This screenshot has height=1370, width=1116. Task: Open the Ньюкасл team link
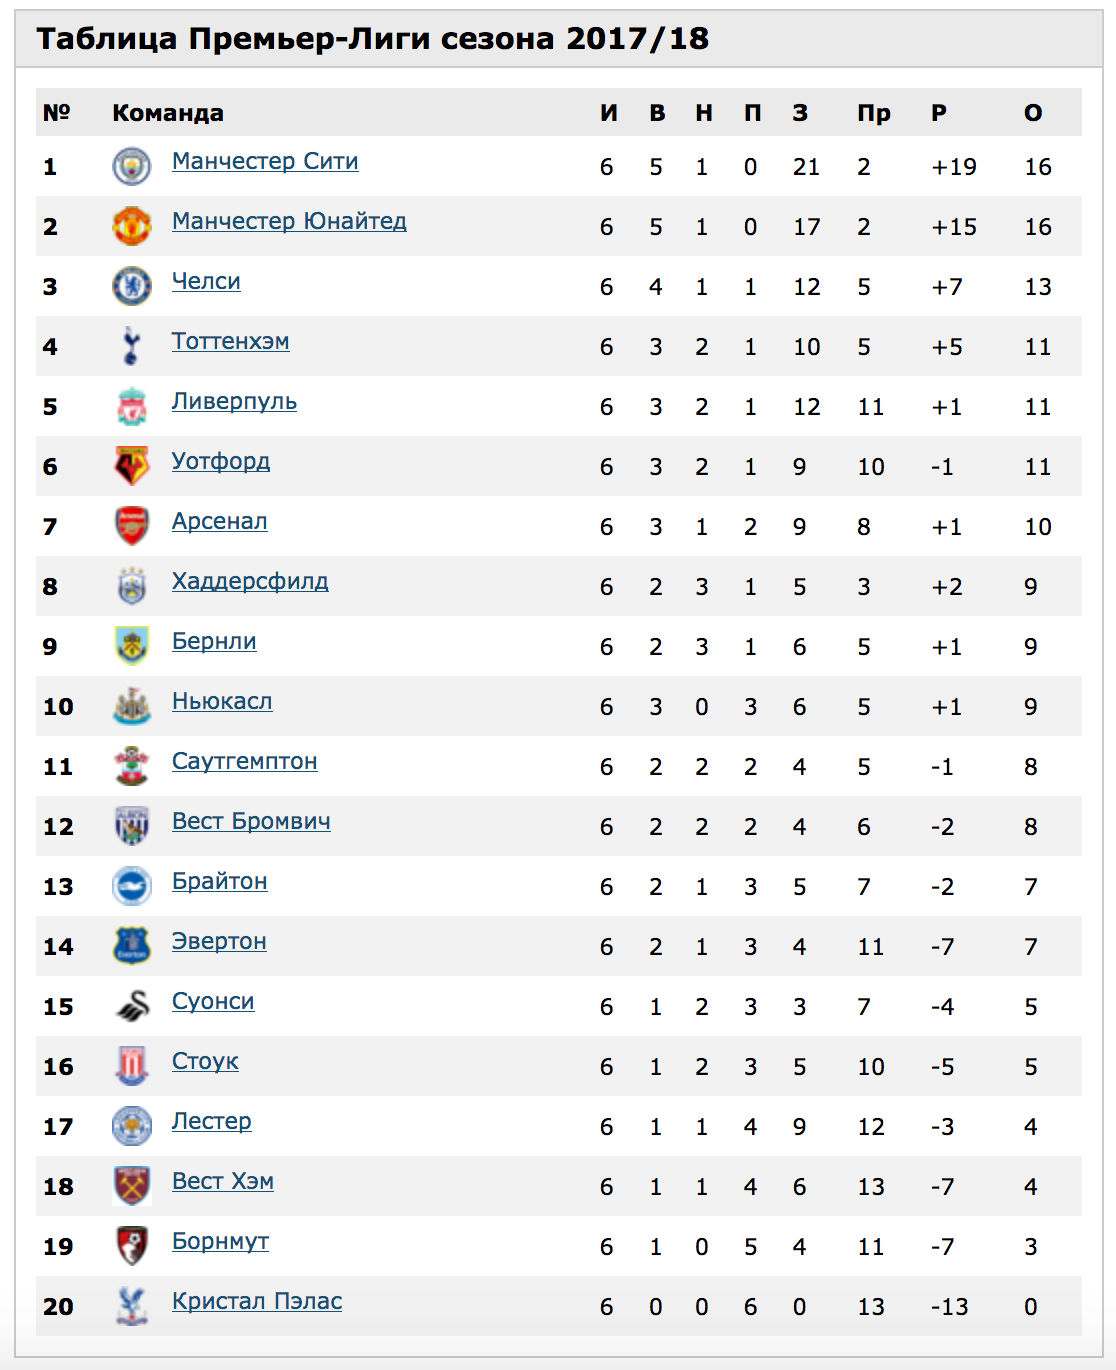pyautogui.click(x=222, y=701)
